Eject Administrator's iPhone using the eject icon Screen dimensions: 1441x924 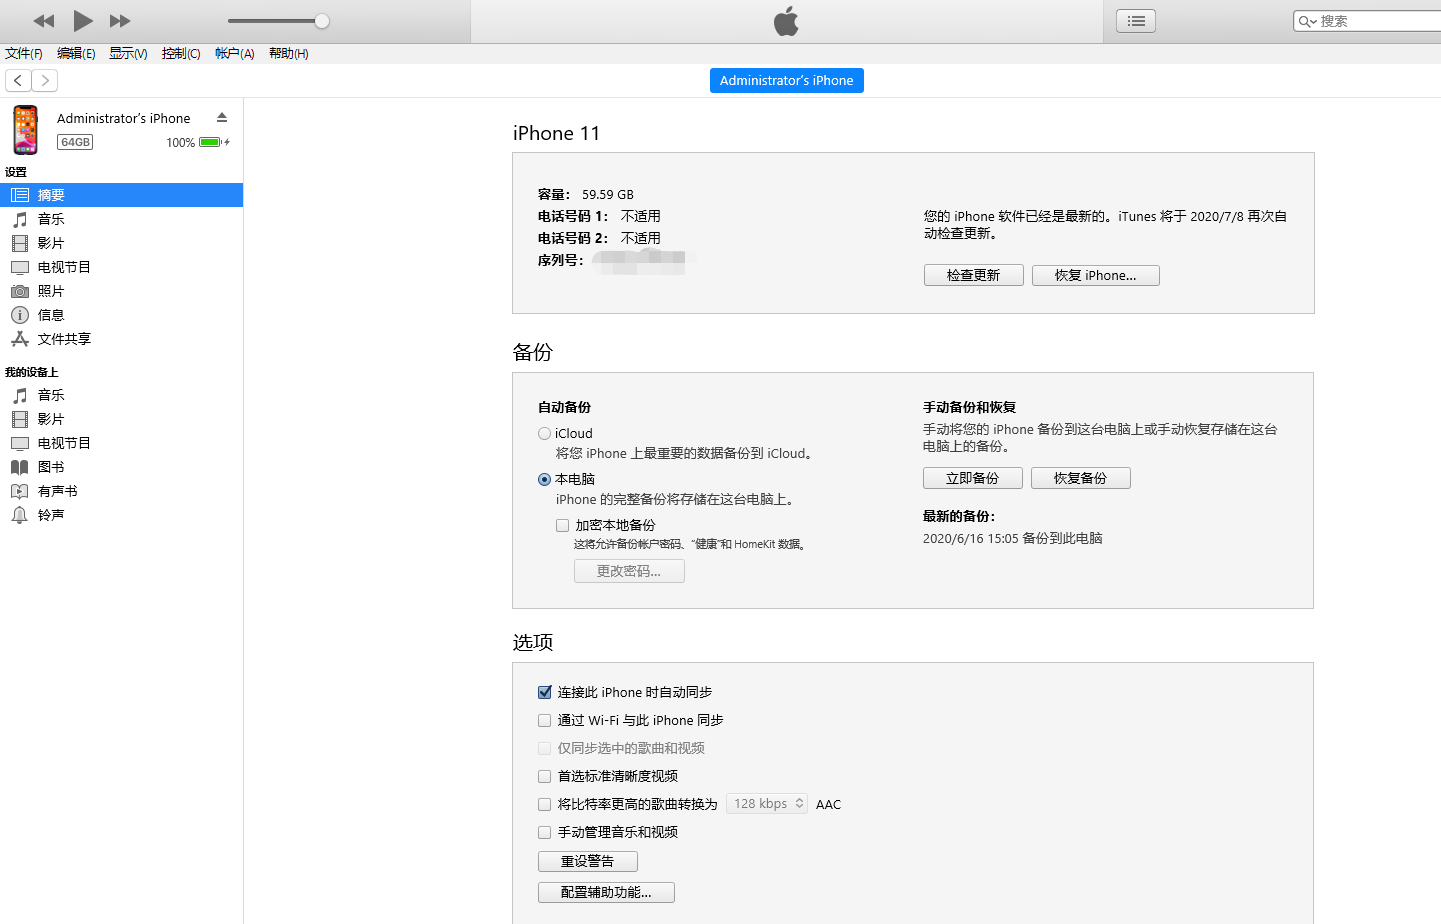[x=222, y=117]
